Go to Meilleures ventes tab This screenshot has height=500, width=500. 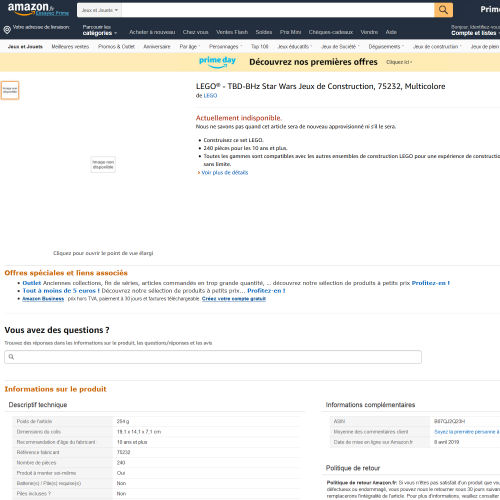point(70,47)
